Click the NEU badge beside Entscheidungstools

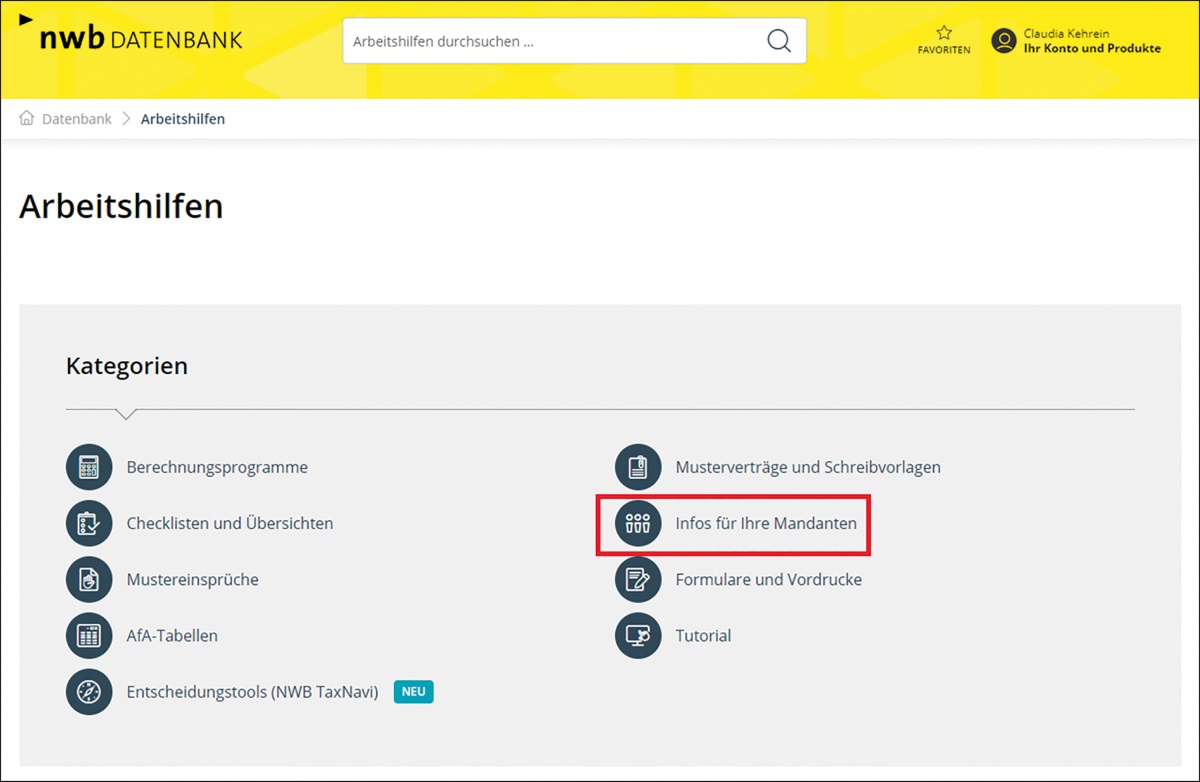pos(413,691)
